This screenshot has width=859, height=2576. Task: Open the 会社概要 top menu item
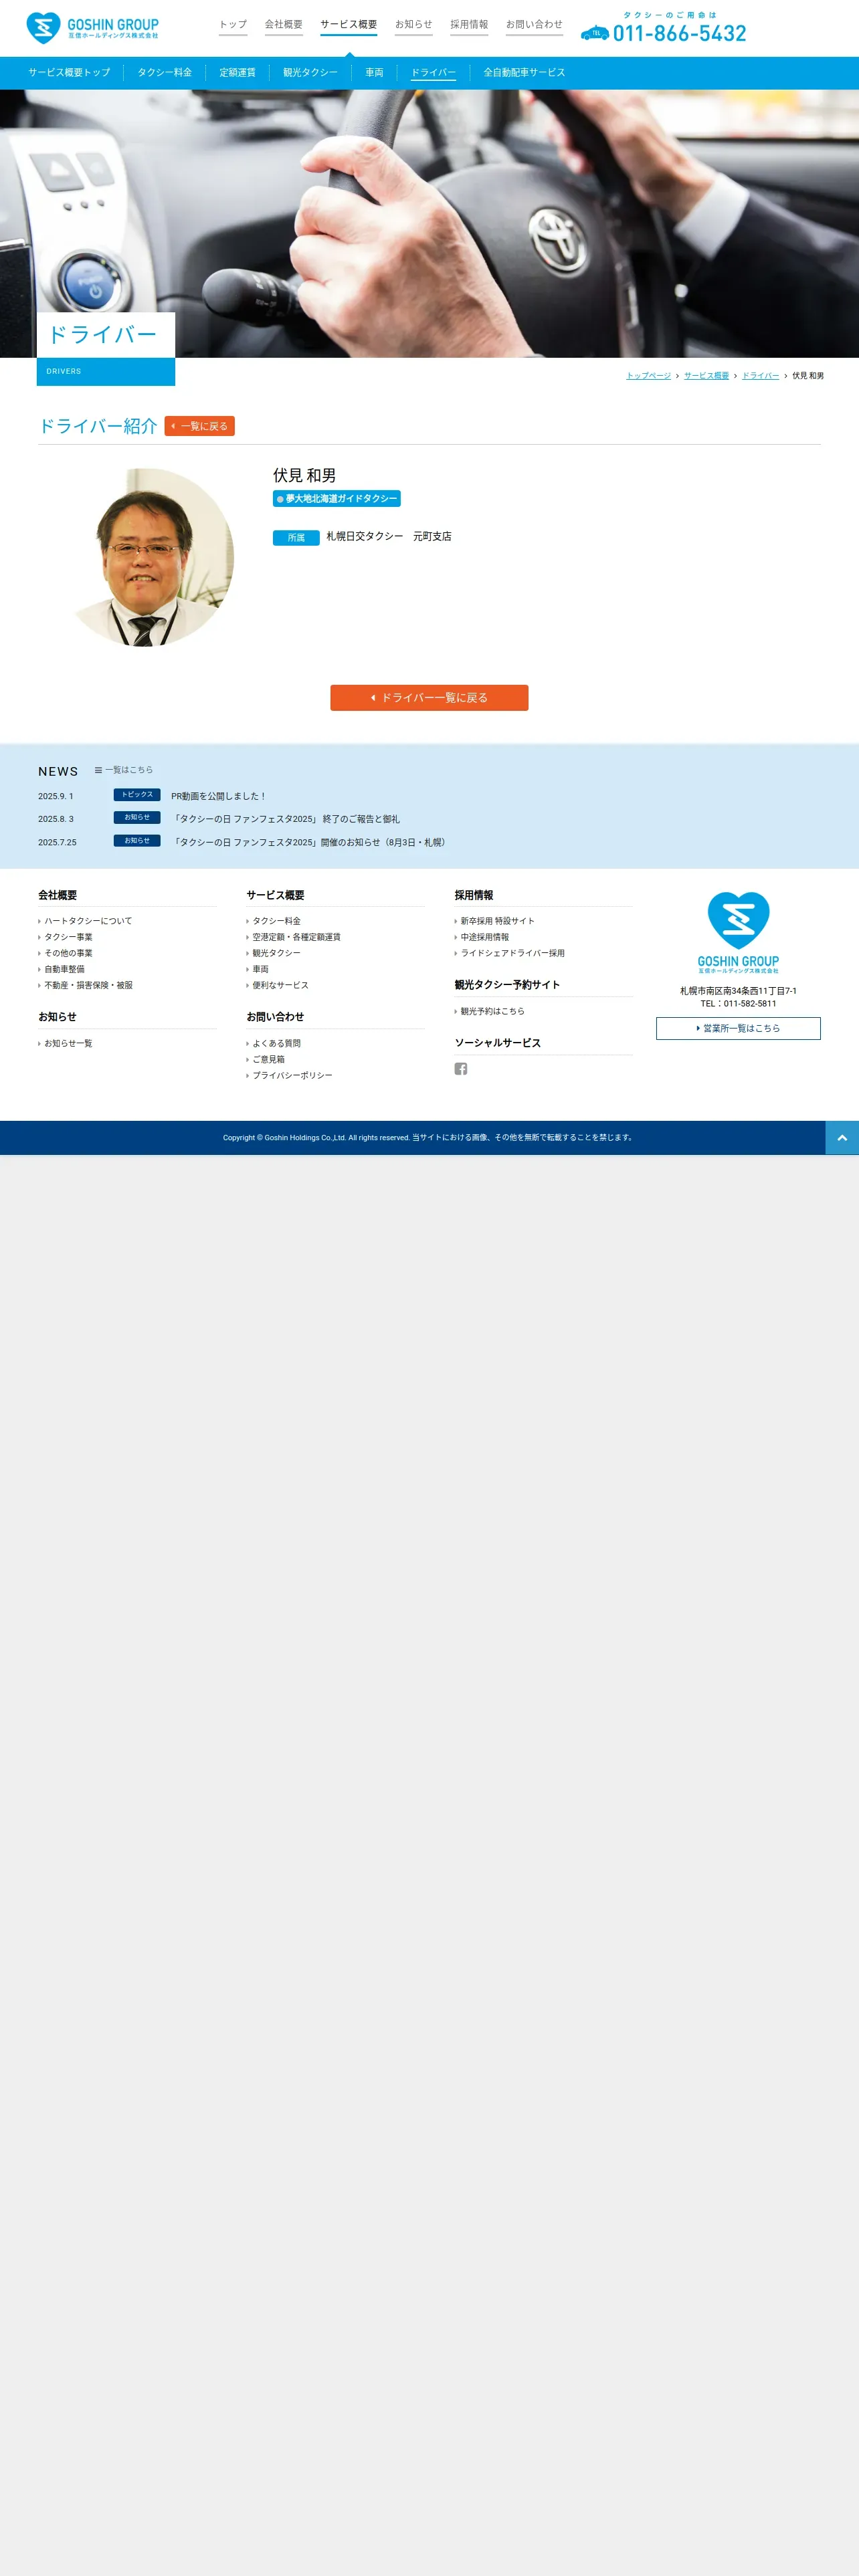coord(284,24)
